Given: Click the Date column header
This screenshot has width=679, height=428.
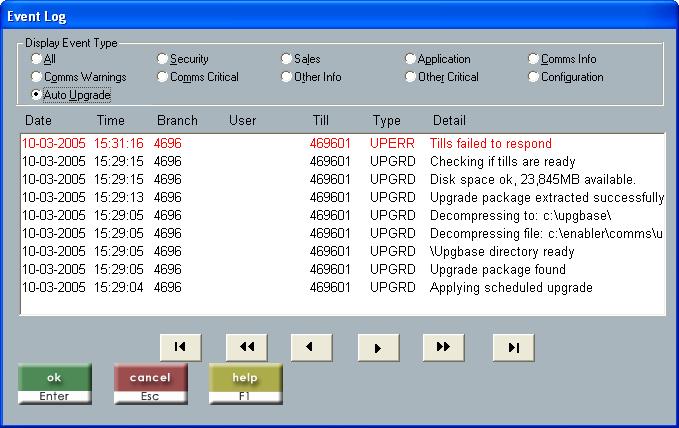Looking at the screenshot, I should [38, 120].
